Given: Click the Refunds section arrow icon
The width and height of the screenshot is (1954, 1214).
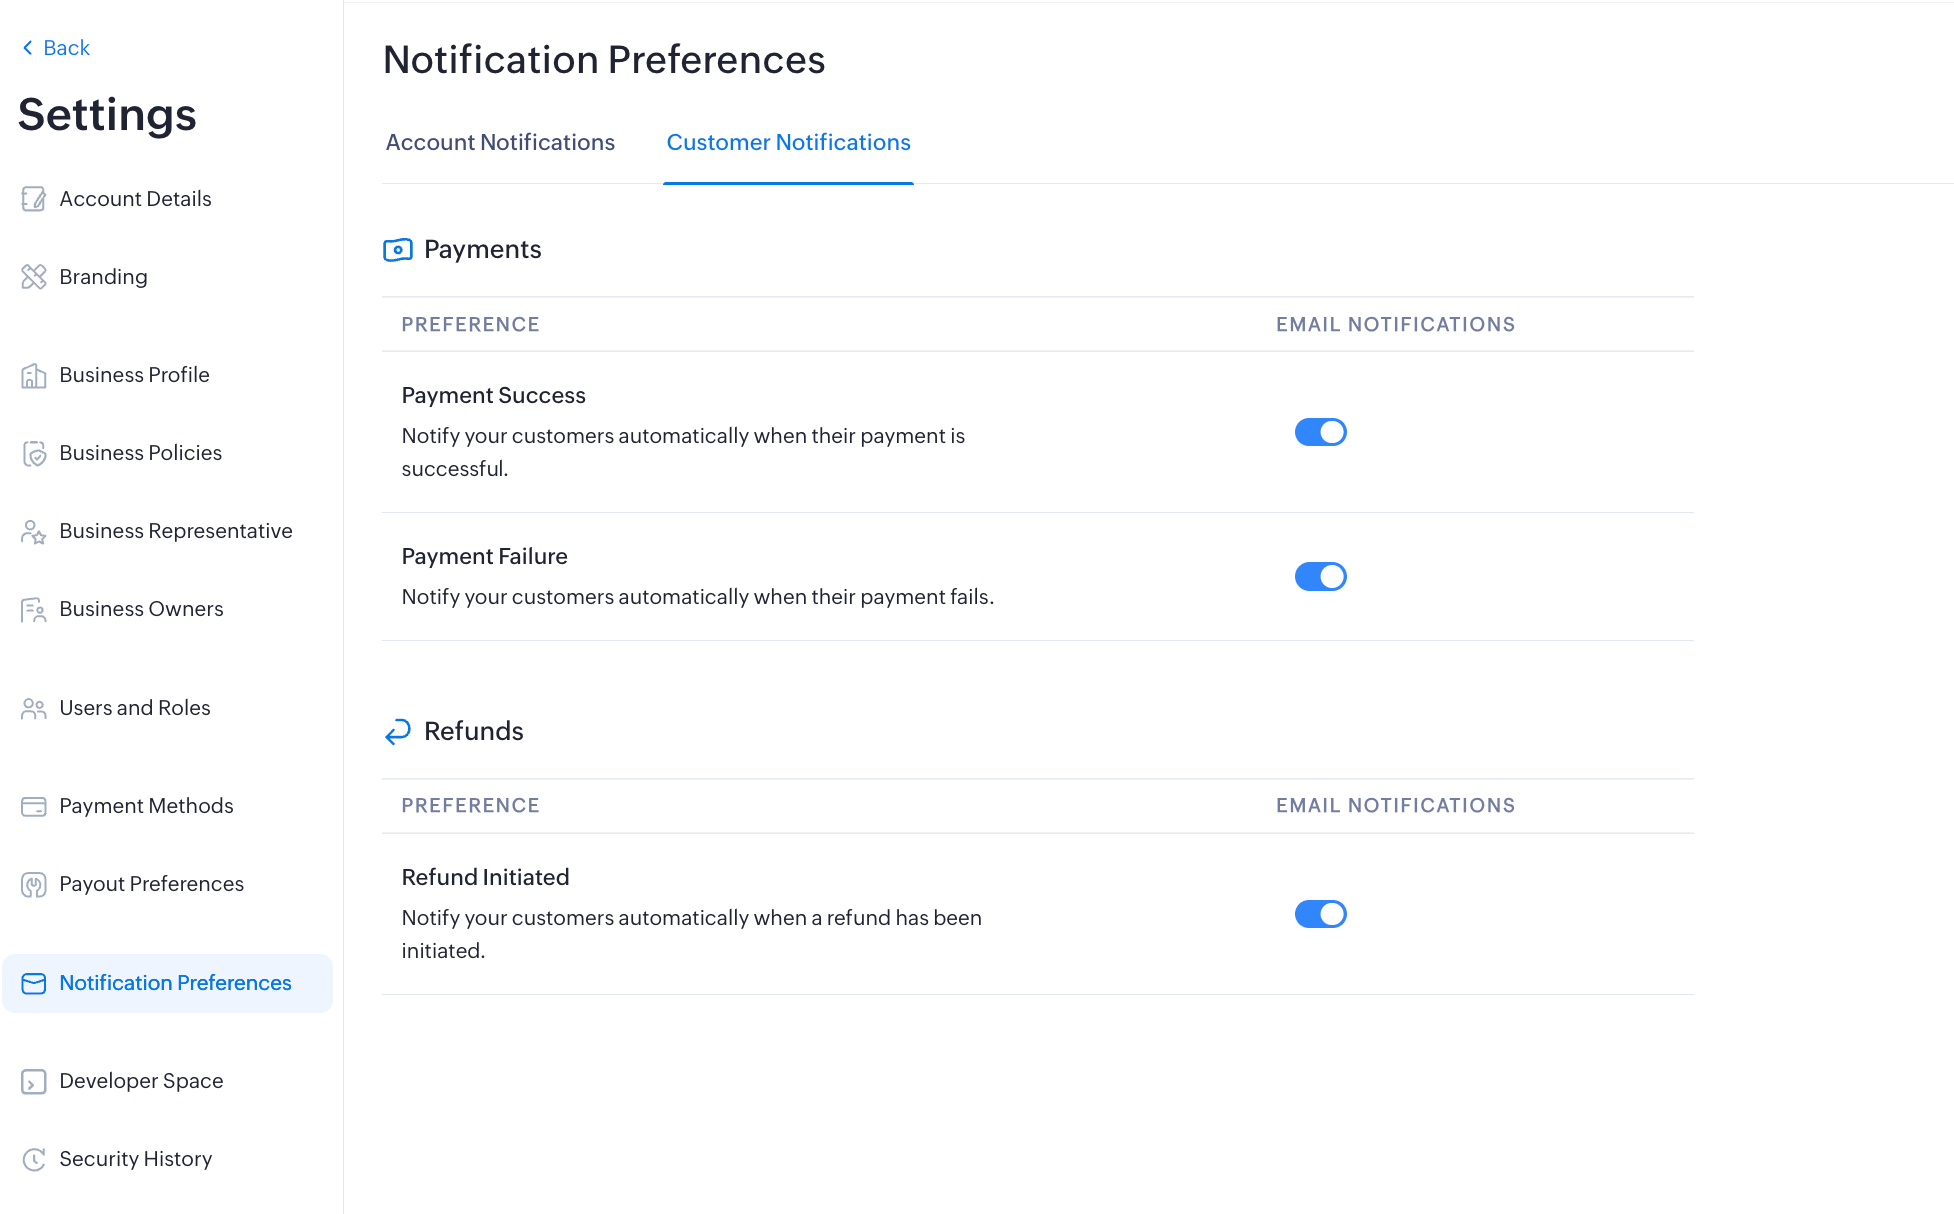Looking at the screenshot, I should click(x=397, y=731).
